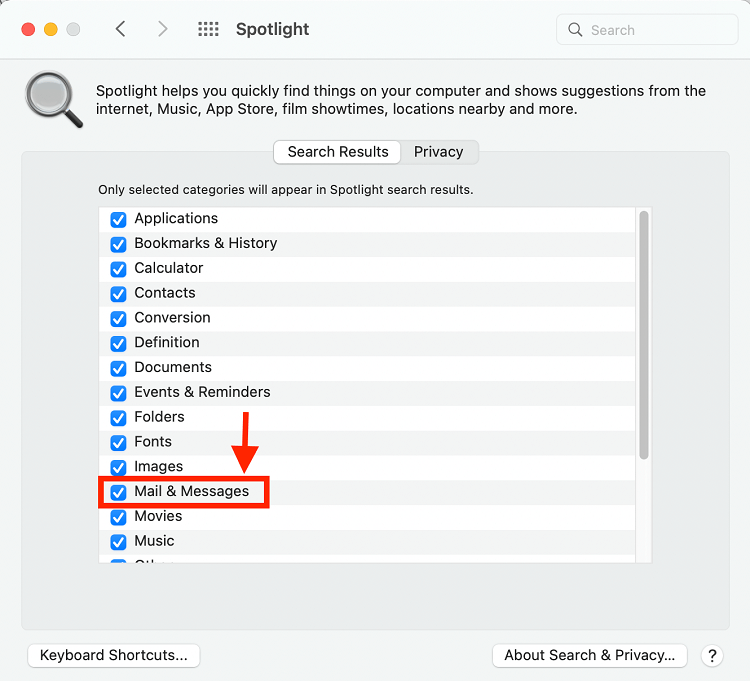Click the Spotlight magnifying glass logo
750x681 pixels.
54,99
